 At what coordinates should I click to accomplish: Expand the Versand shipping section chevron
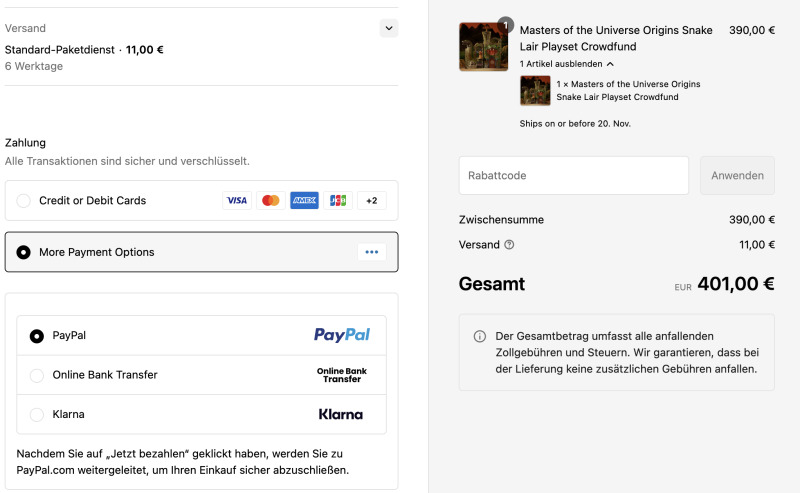(389, 28)
